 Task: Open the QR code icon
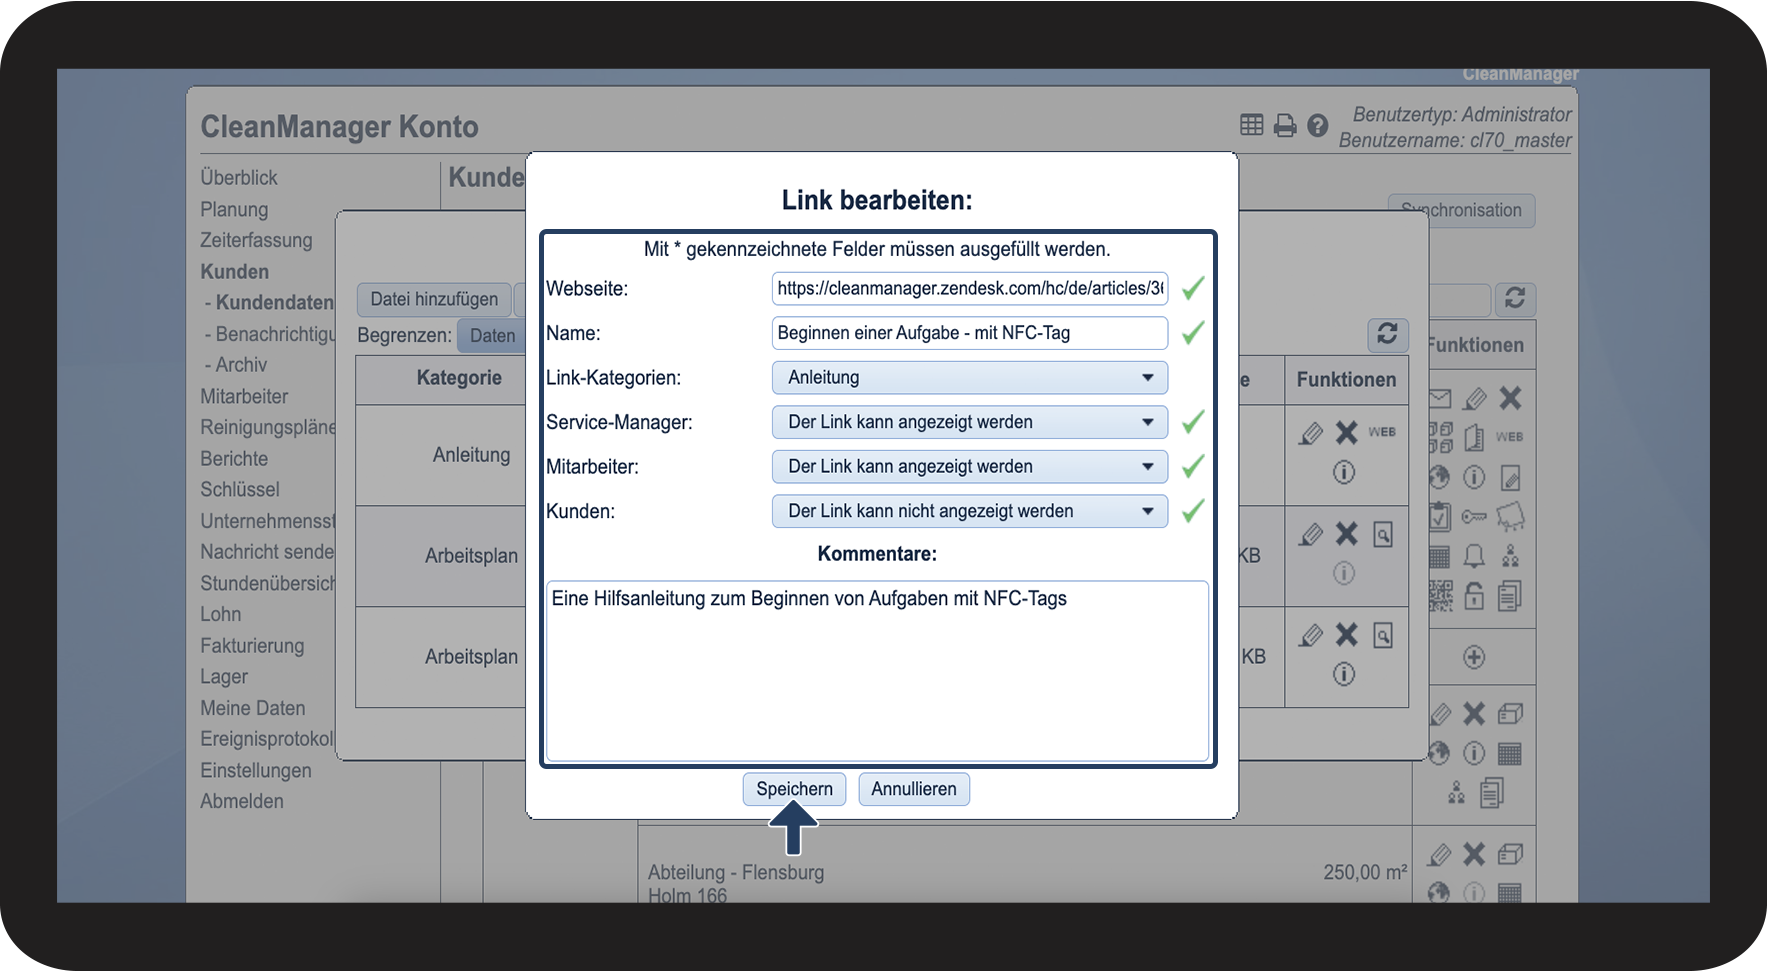click(x=1440, y=596)
